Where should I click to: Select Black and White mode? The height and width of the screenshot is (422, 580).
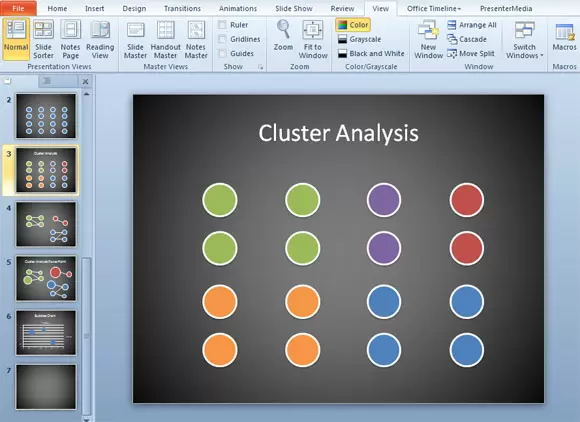371,54
